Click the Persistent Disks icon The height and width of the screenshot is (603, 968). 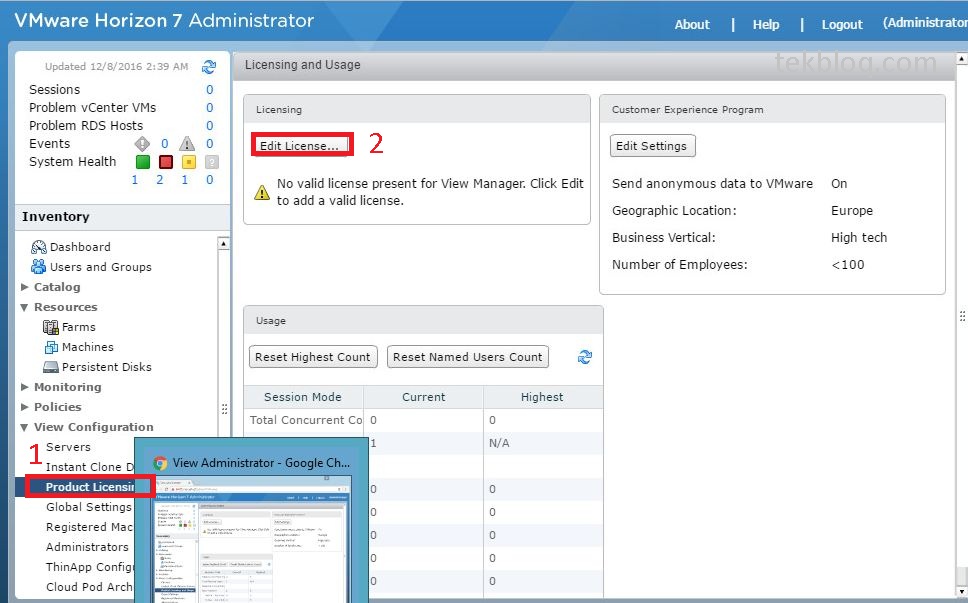pyautogui.click(x=51, y=367)
